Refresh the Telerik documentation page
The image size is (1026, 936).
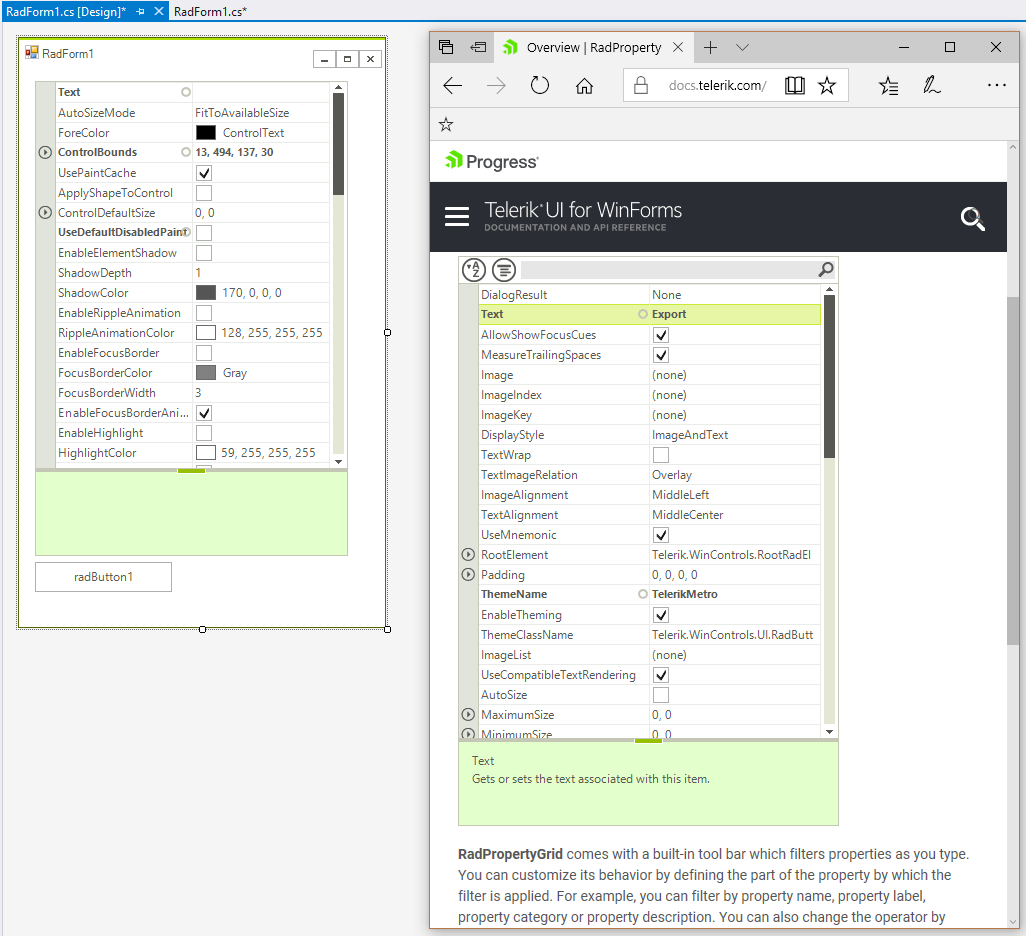tap(540, 85)
